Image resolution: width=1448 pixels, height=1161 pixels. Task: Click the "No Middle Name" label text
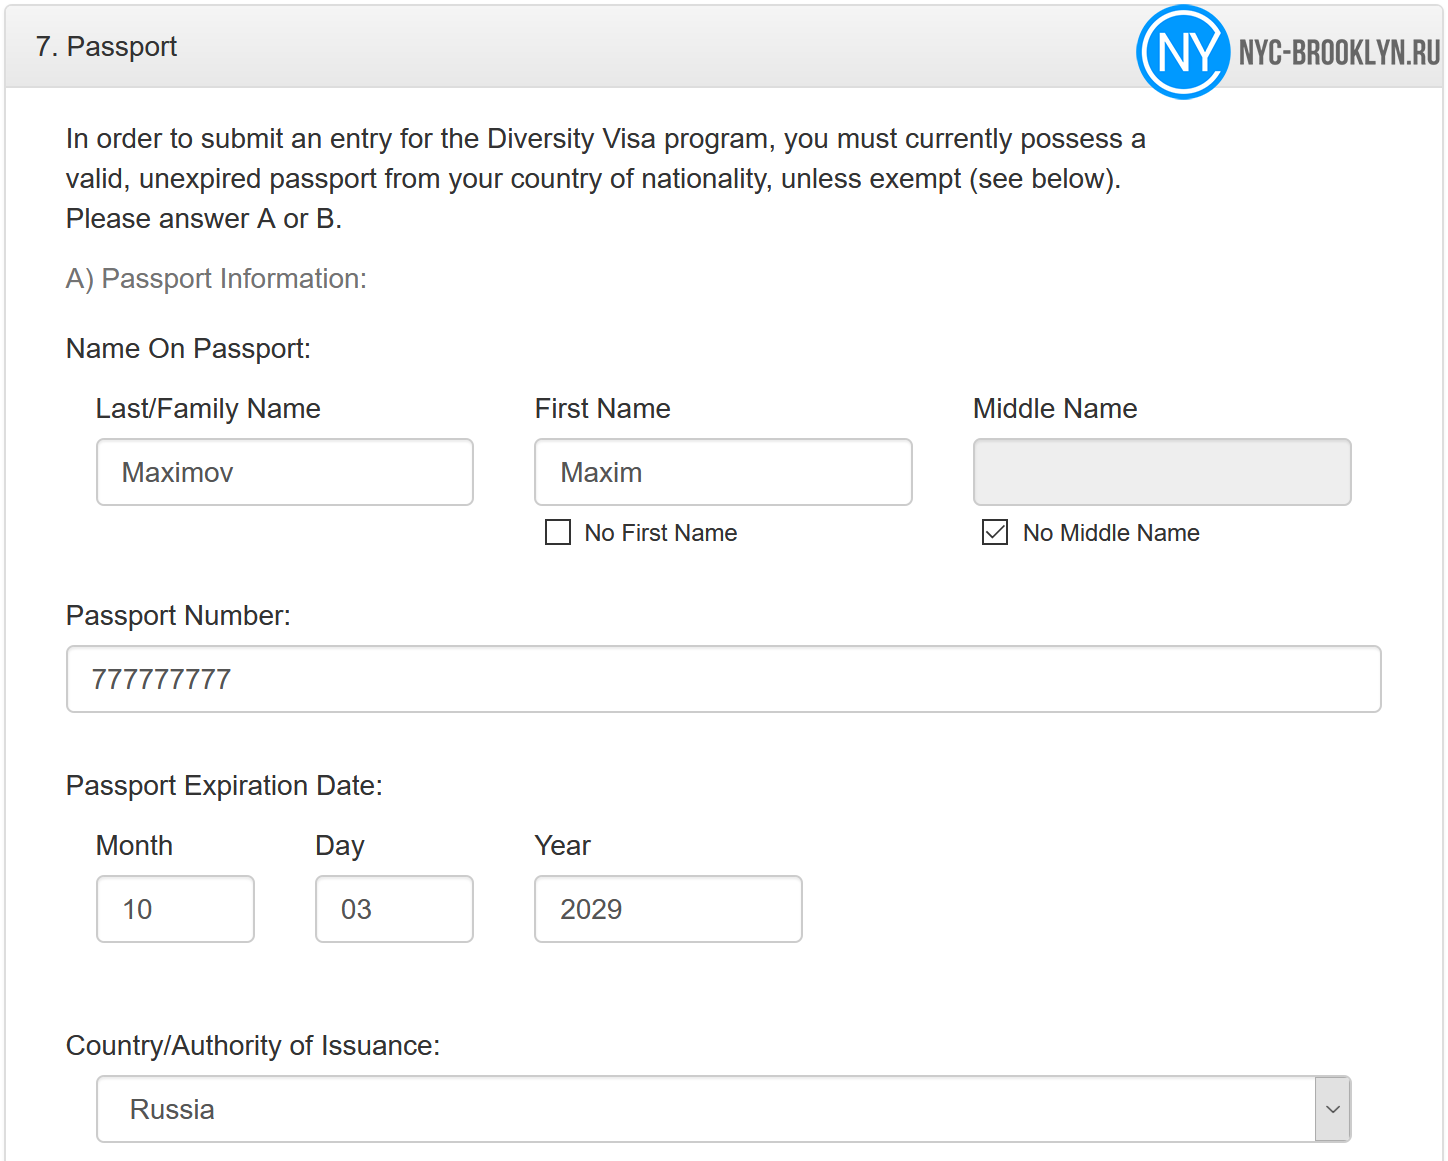click(1111, 533)
